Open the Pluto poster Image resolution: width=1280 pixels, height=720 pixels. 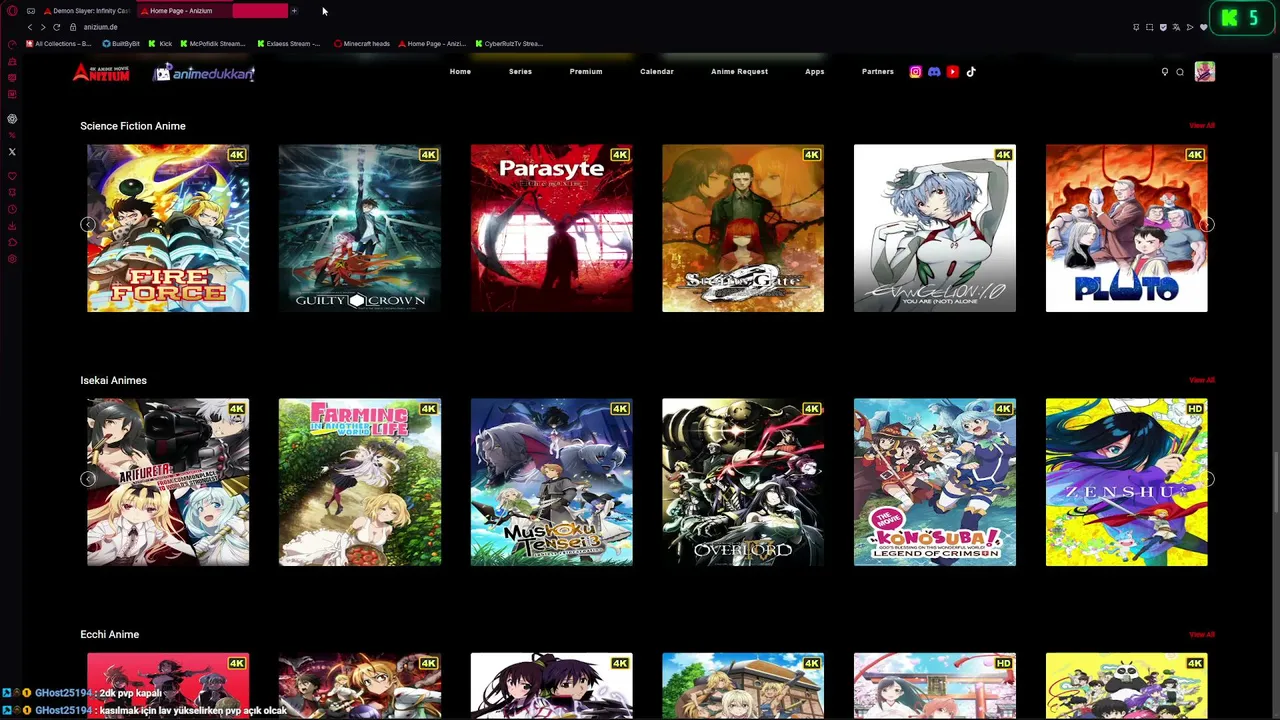tap(1127, 228)
